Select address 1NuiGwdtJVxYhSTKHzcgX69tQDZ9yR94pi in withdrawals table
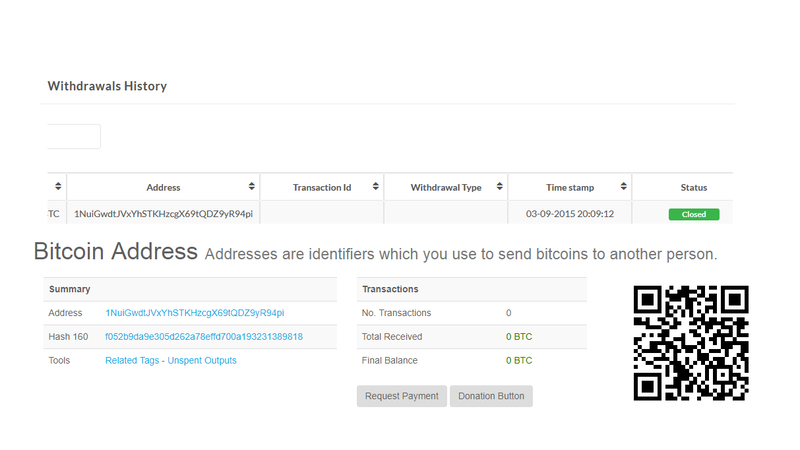Viewport: 800px width, 450px height. pos(163,214)
